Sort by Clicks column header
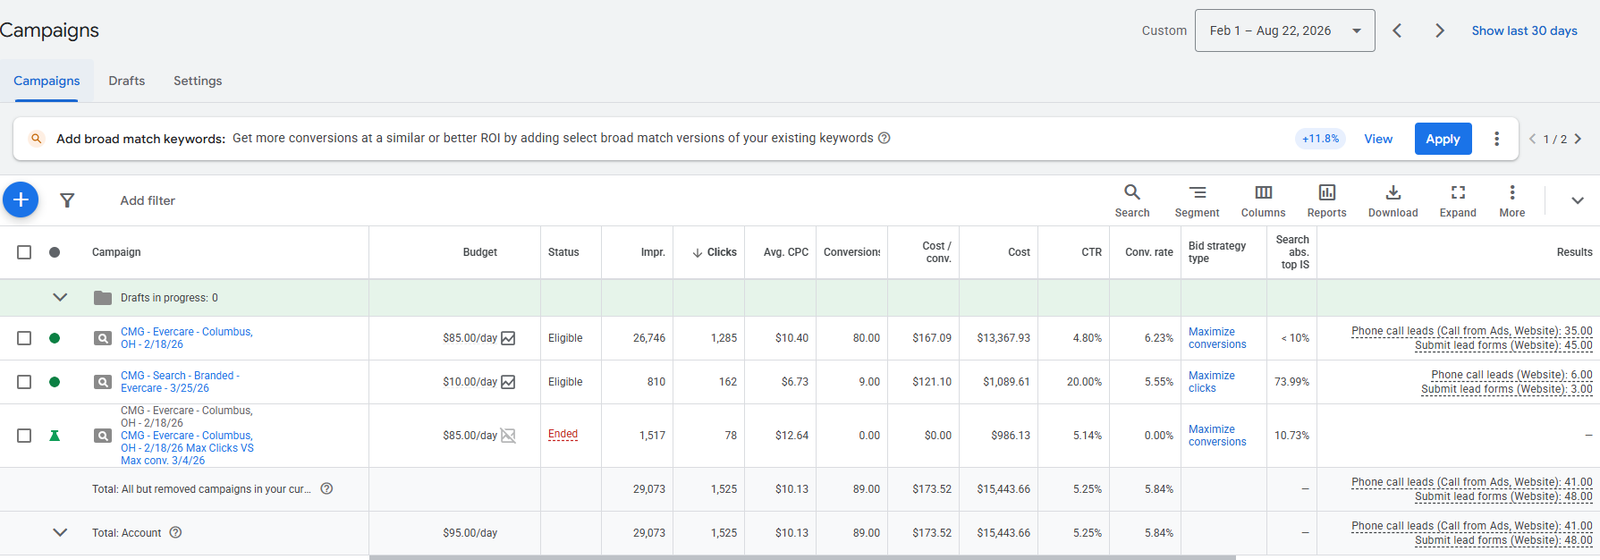1600x560 pixels. click(715, 252)
